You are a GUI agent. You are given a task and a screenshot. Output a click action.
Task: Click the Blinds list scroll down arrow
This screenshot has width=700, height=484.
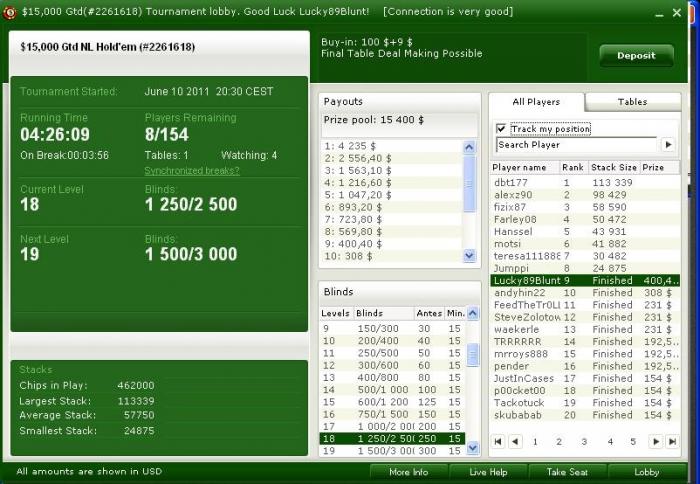(473, 448)
